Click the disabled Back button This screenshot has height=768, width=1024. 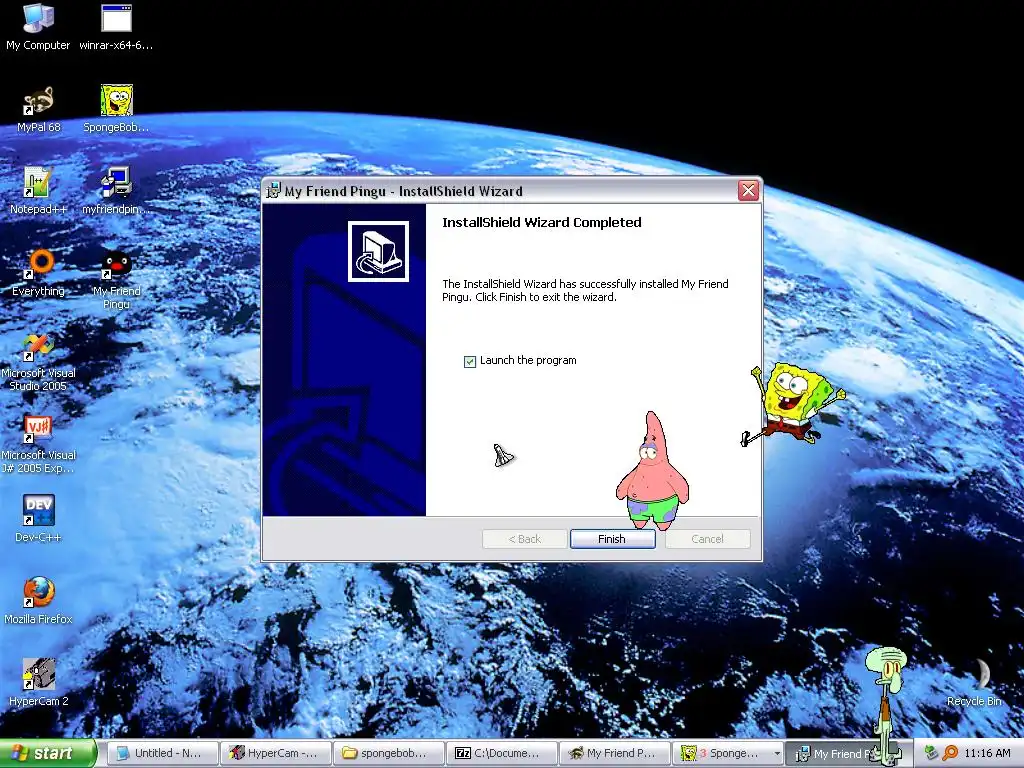[x=524, y=539]
